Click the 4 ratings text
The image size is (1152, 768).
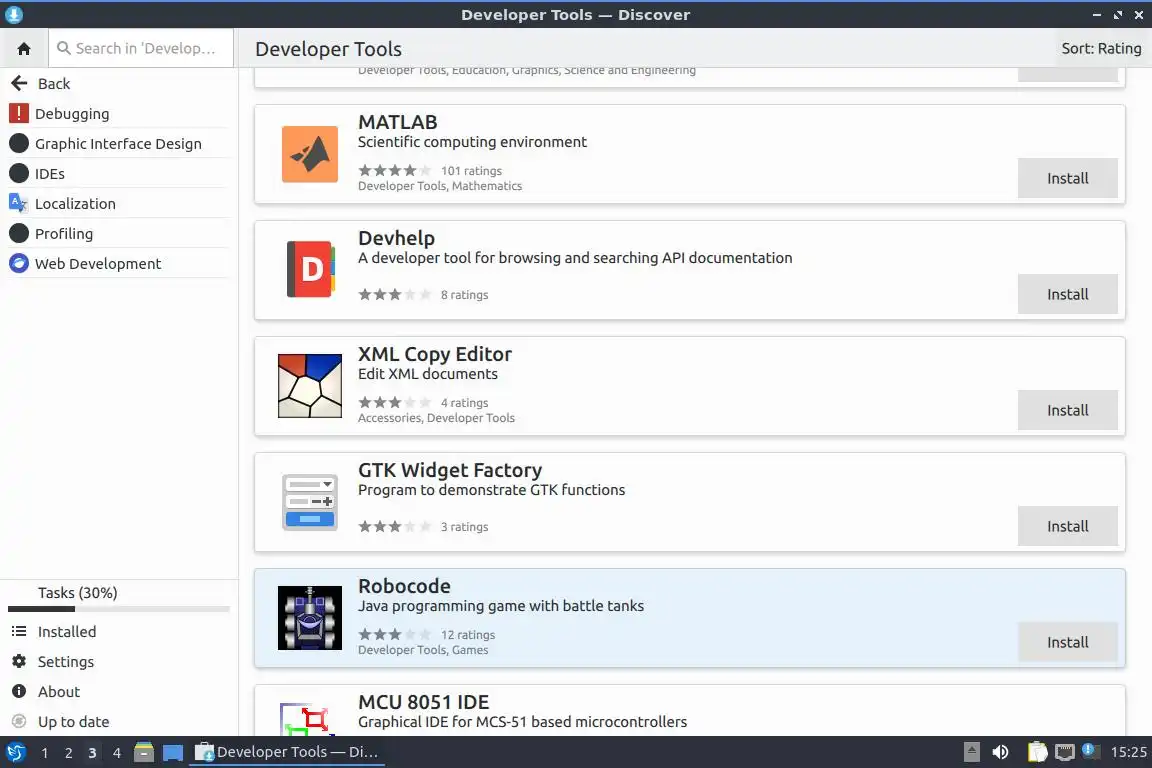click(464, 403)
